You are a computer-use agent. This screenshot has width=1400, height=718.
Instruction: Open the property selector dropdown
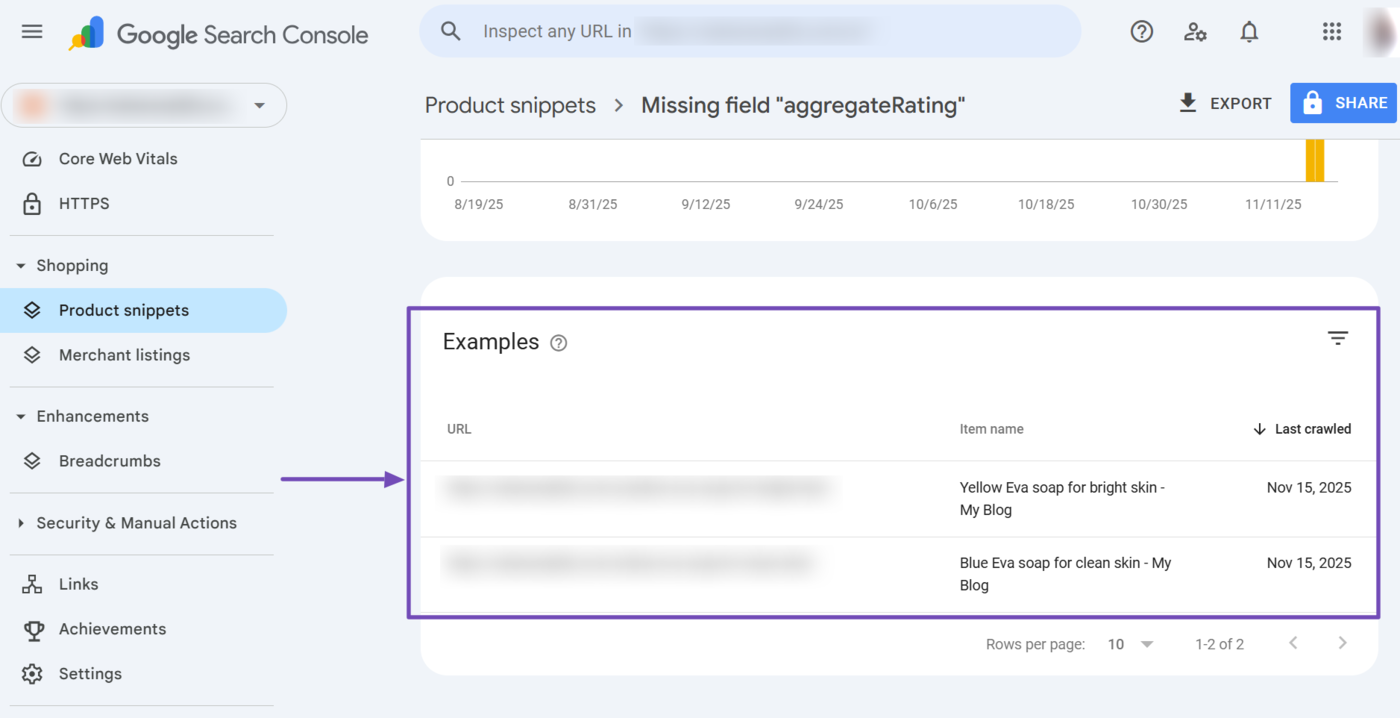[259, 105]
